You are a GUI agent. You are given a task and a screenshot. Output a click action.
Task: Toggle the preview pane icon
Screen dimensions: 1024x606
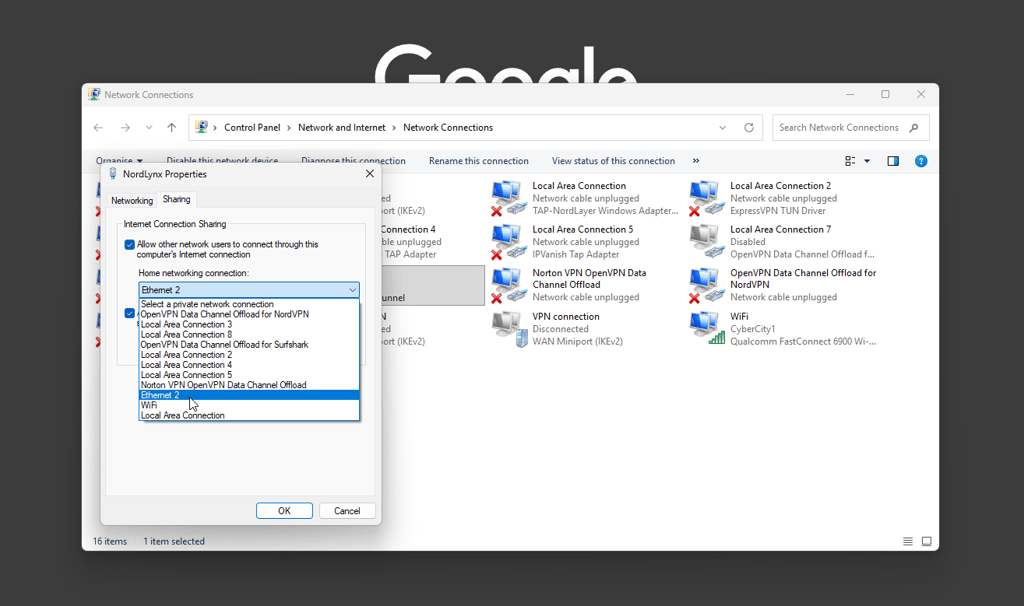pos(893,161)
